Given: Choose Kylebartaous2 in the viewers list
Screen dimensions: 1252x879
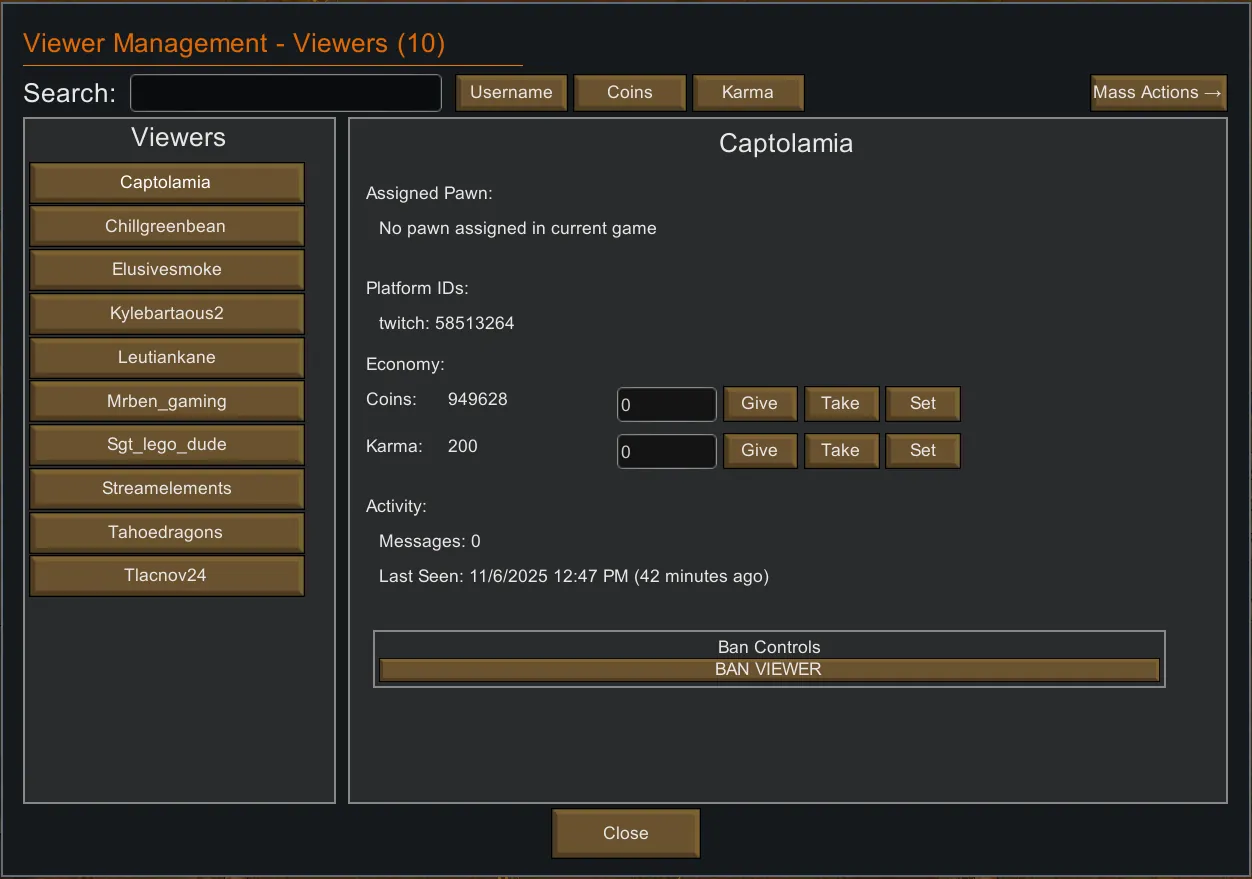Looking at the screenshot, I should pyautogui.click(x=166, y=314).
